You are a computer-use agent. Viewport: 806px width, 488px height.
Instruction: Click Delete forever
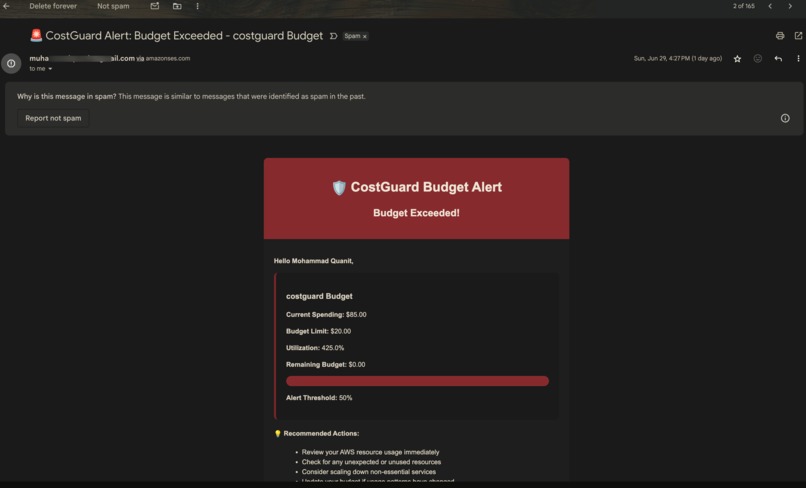53,6
